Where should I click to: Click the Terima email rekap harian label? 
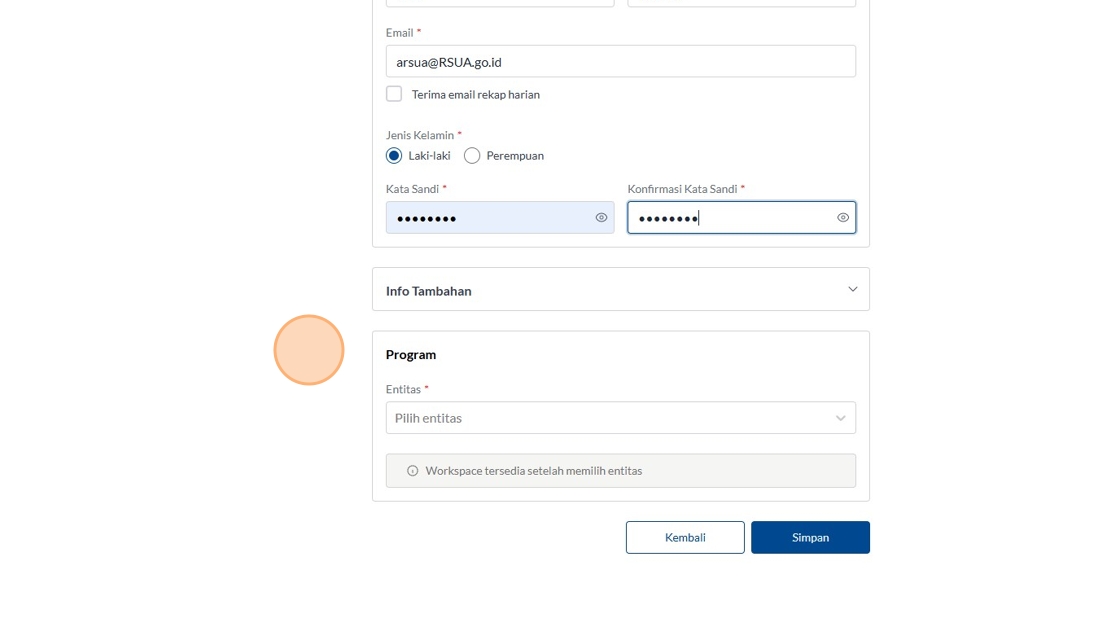tap(476, 95)
